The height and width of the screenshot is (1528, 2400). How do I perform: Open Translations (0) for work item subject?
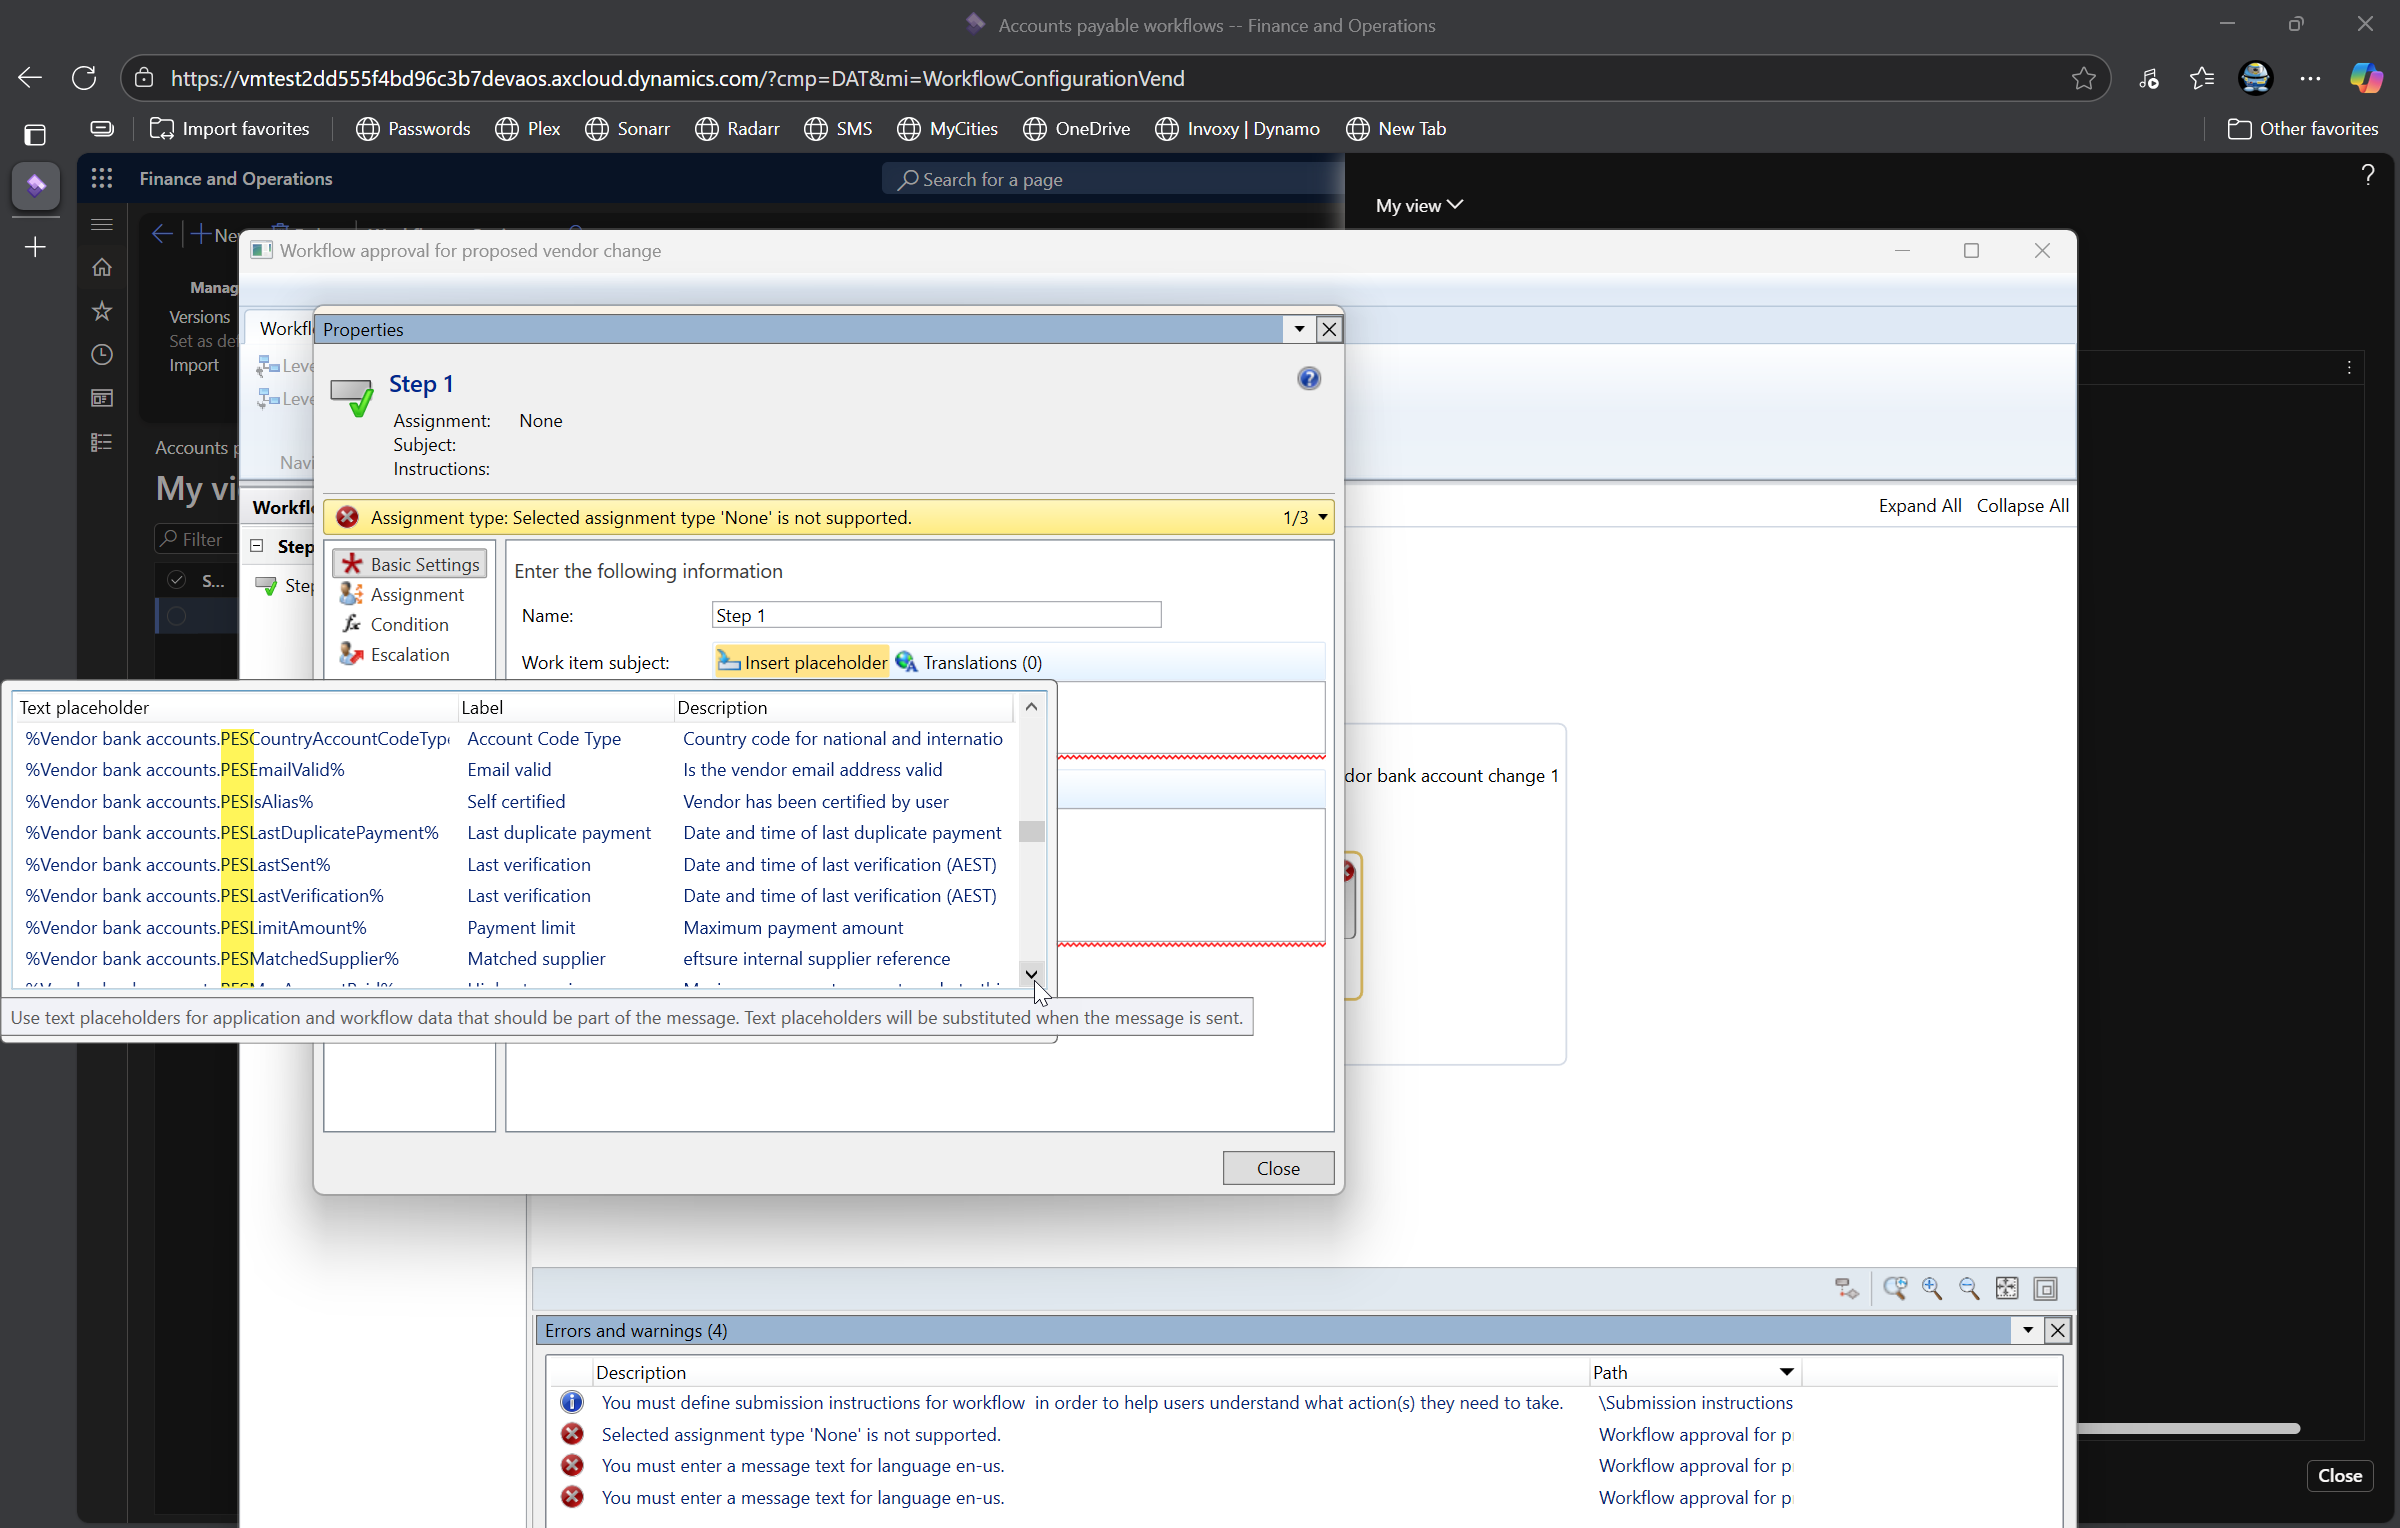[x=969, y=662]
